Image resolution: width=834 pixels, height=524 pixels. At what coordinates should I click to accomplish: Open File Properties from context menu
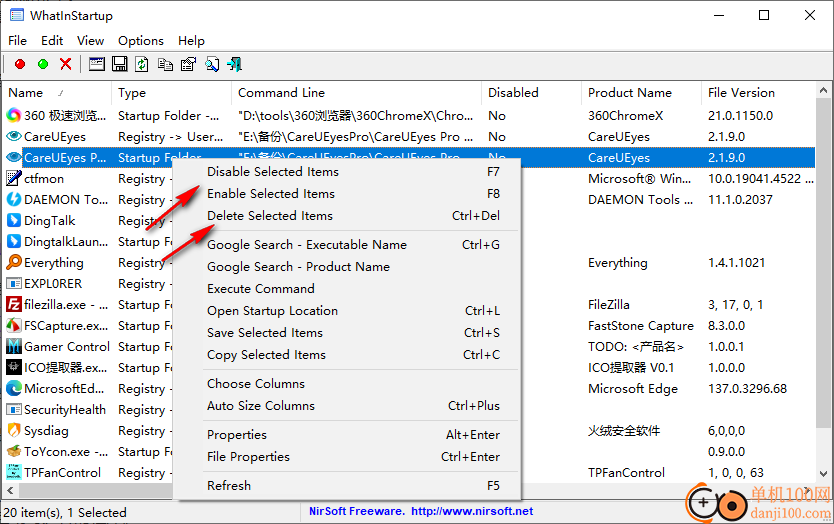(x=348, y=456)
